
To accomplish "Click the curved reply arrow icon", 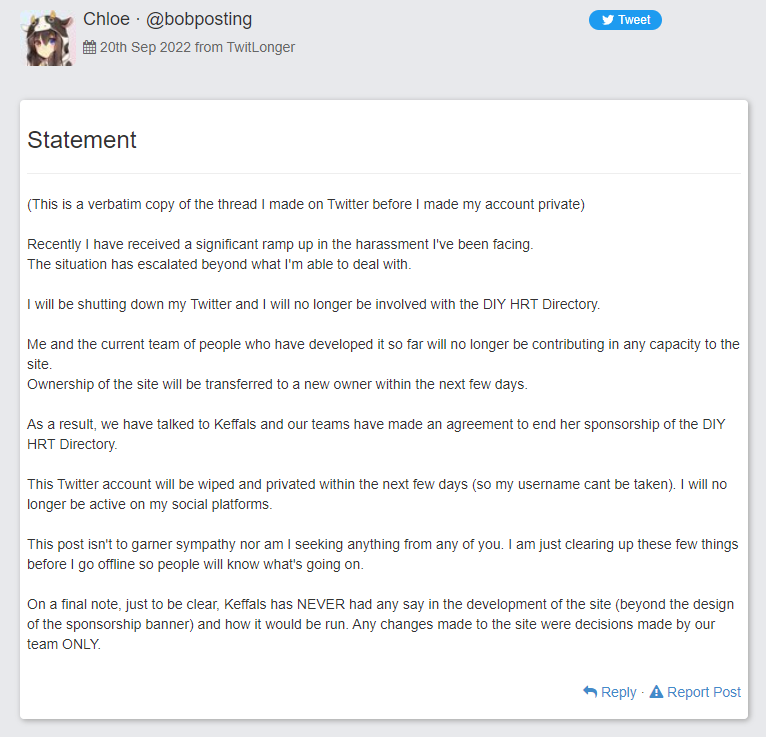I will (590, 692).
